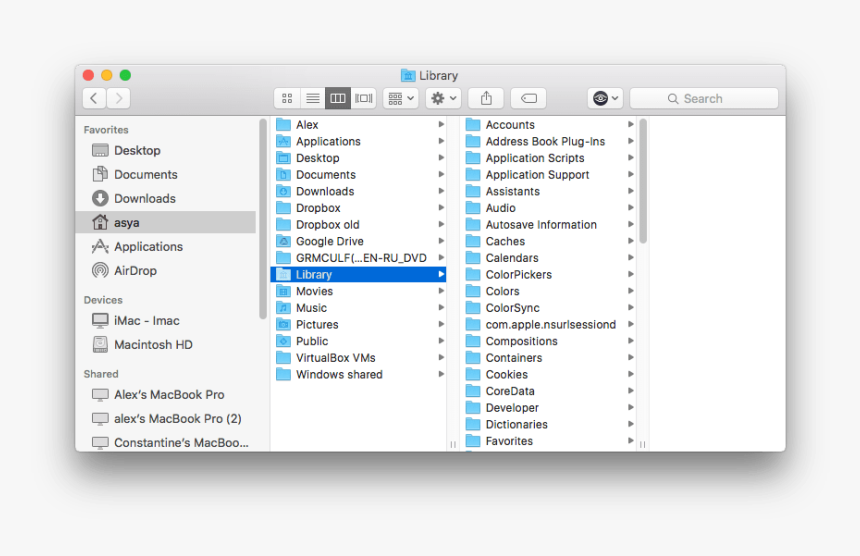Click the sidebar vertical scrollbar

[263, 218]
